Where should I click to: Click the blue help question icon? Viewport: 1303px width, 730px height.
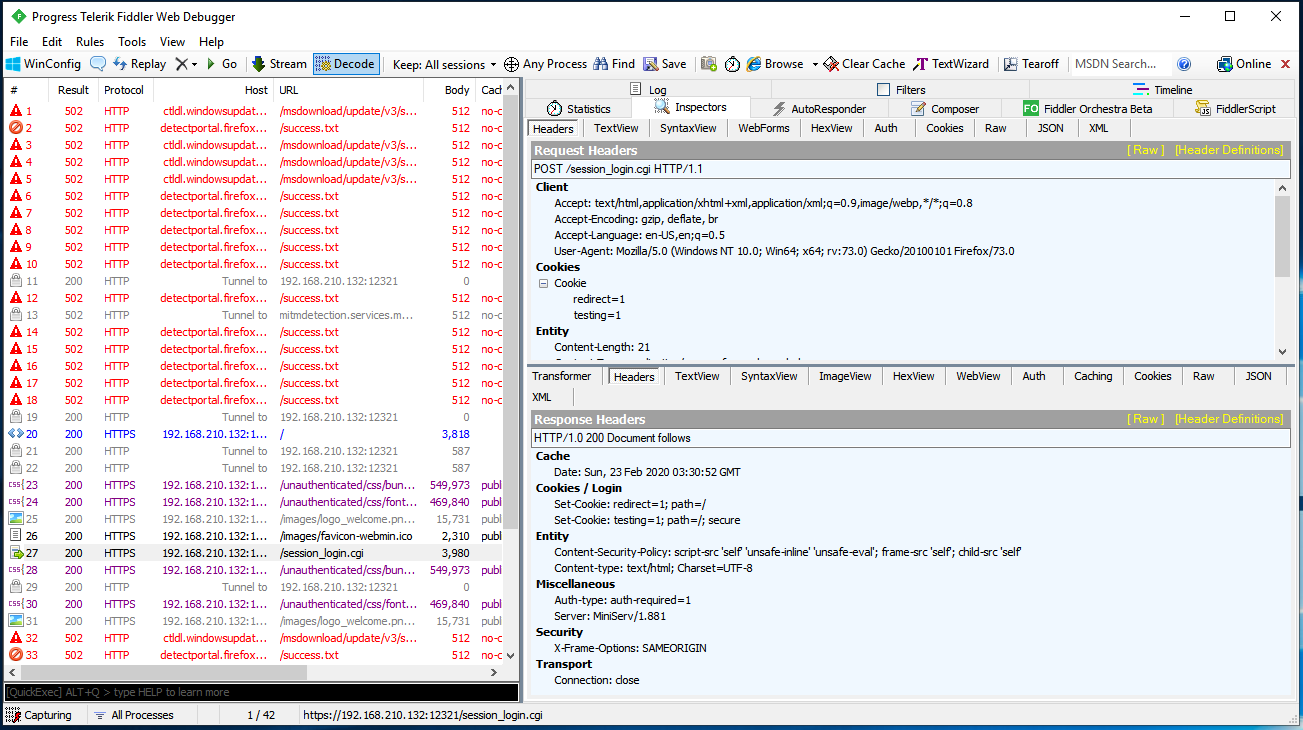point(1184,64)
